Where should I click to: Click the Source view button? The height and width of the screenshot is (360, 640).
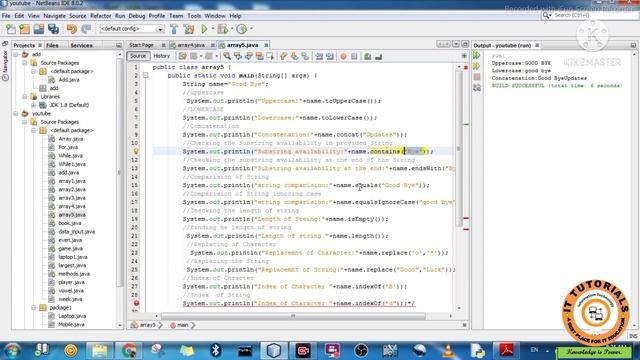click(x=138, y=56)
